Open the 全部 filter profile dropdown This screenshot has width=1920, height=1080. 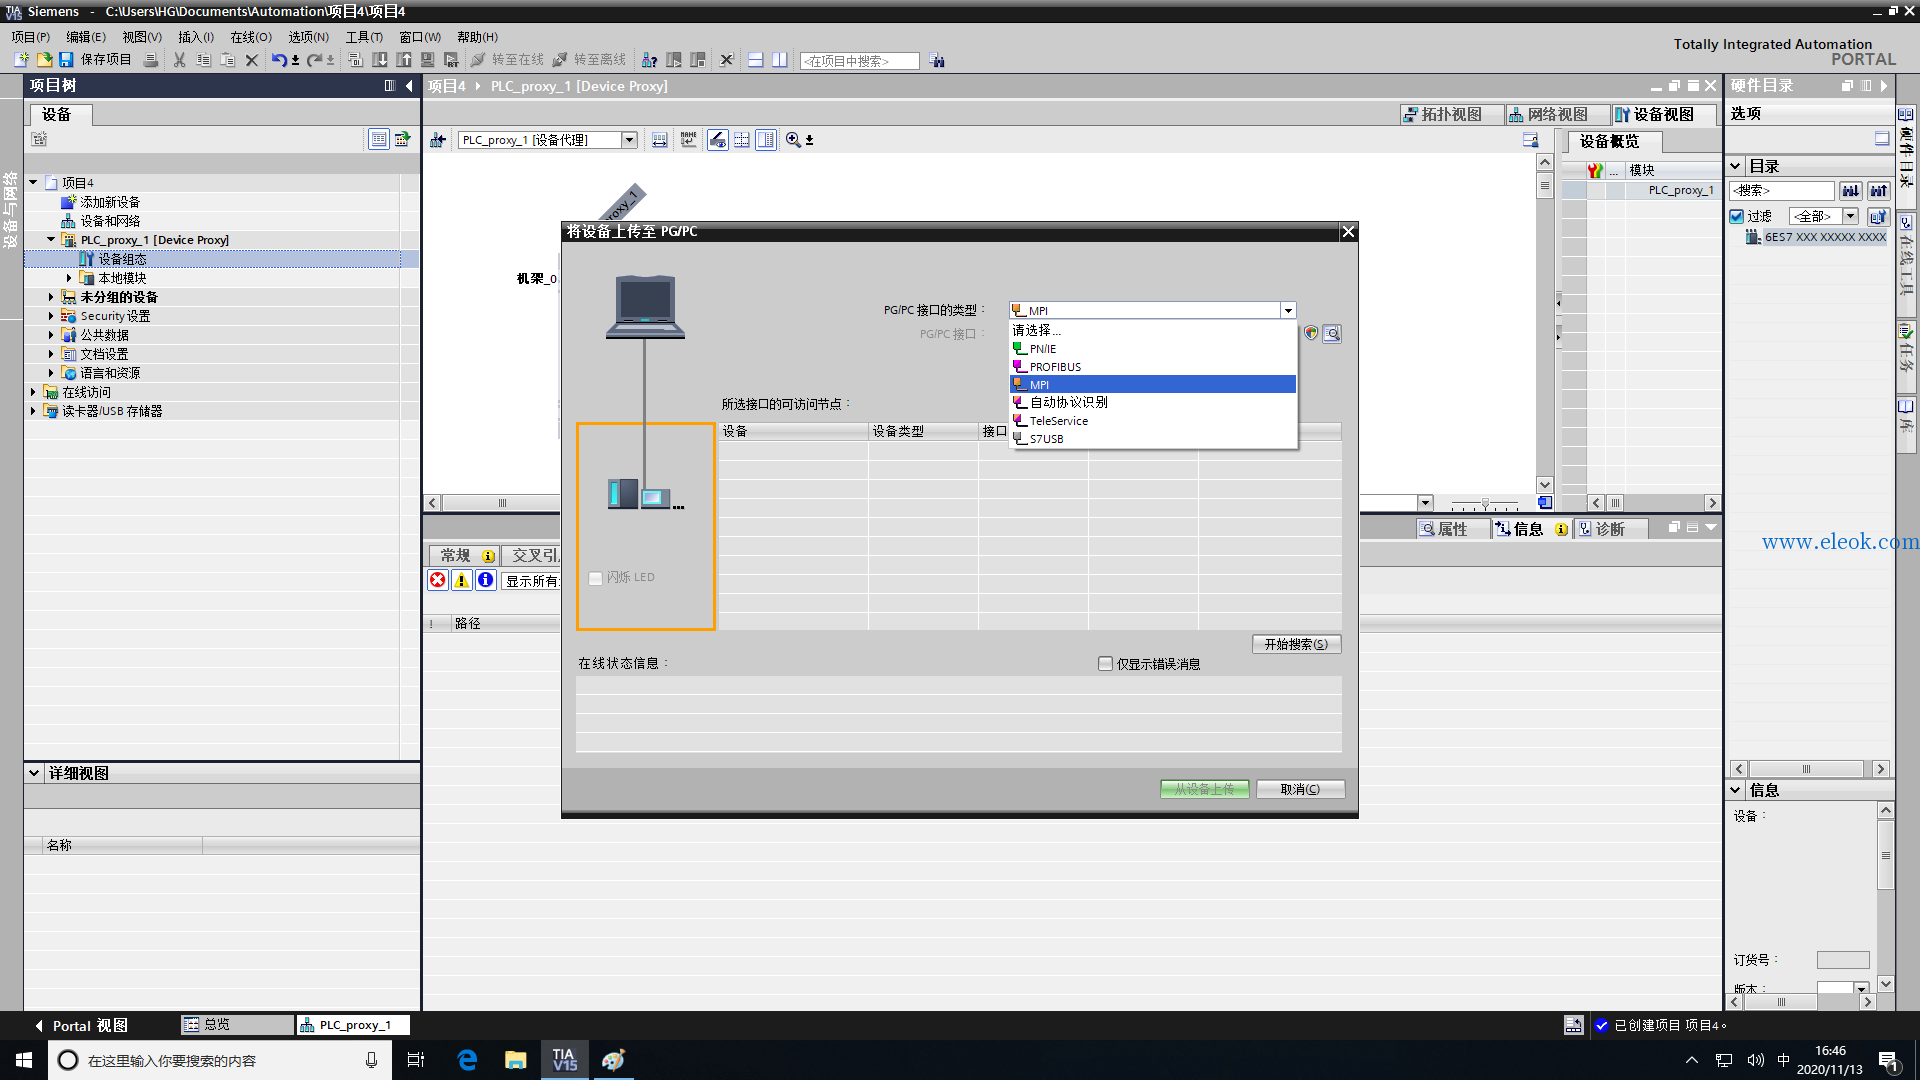click(1851, 216)
